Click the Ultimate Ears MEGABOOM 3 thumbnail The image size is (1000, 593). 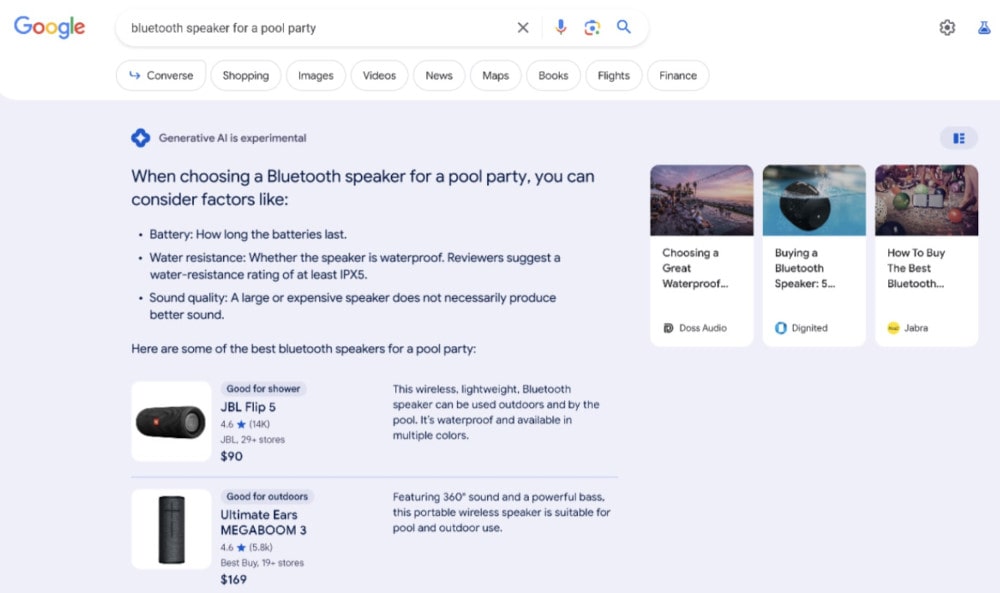[x=170, y=528]
